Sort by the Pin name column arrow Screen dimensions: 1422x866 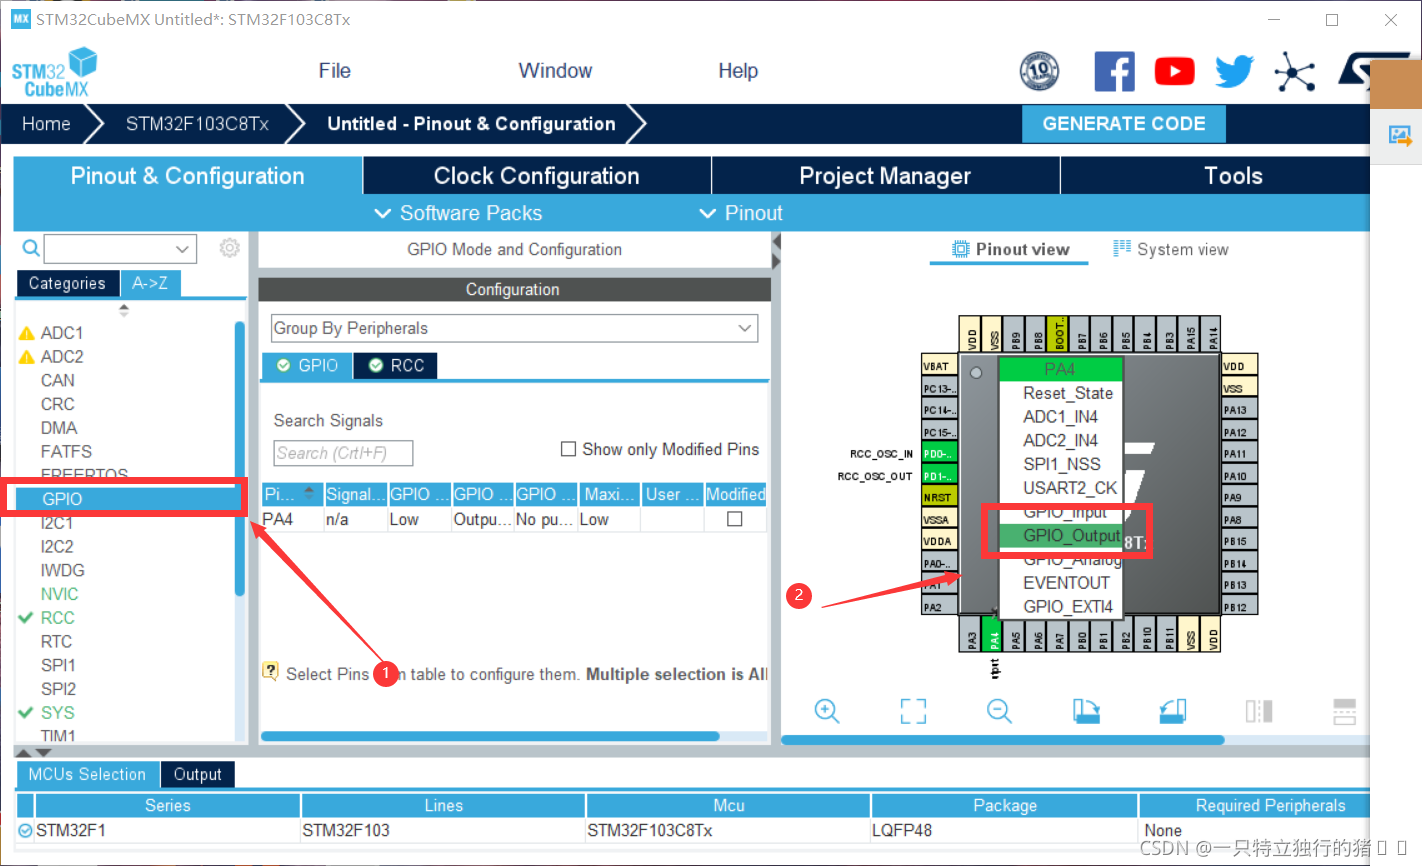tap(308, 492)
